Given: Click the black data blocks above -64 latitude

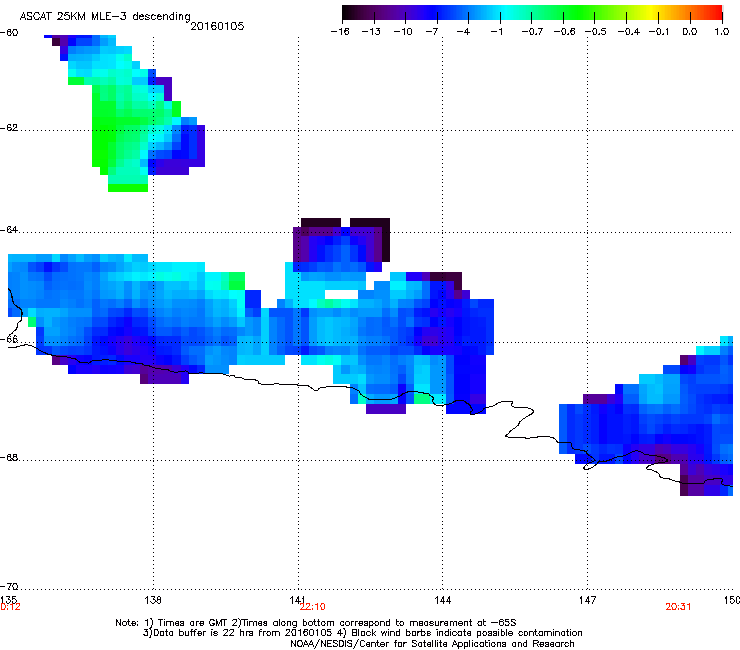Looking at the screenshot, I should pos(345,223).
